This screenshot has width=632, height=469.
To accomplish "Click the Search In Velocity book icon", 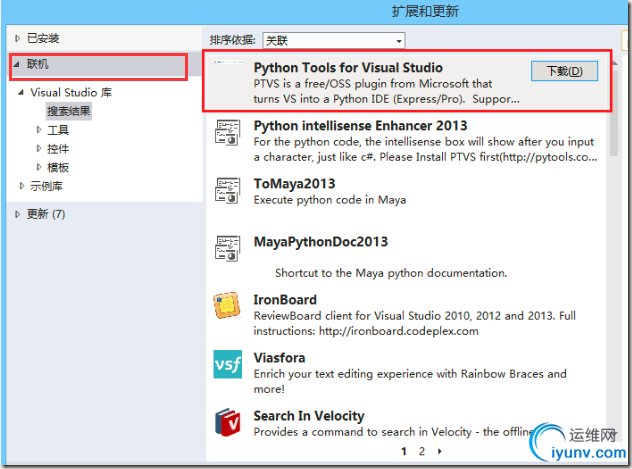I will 228,422.
